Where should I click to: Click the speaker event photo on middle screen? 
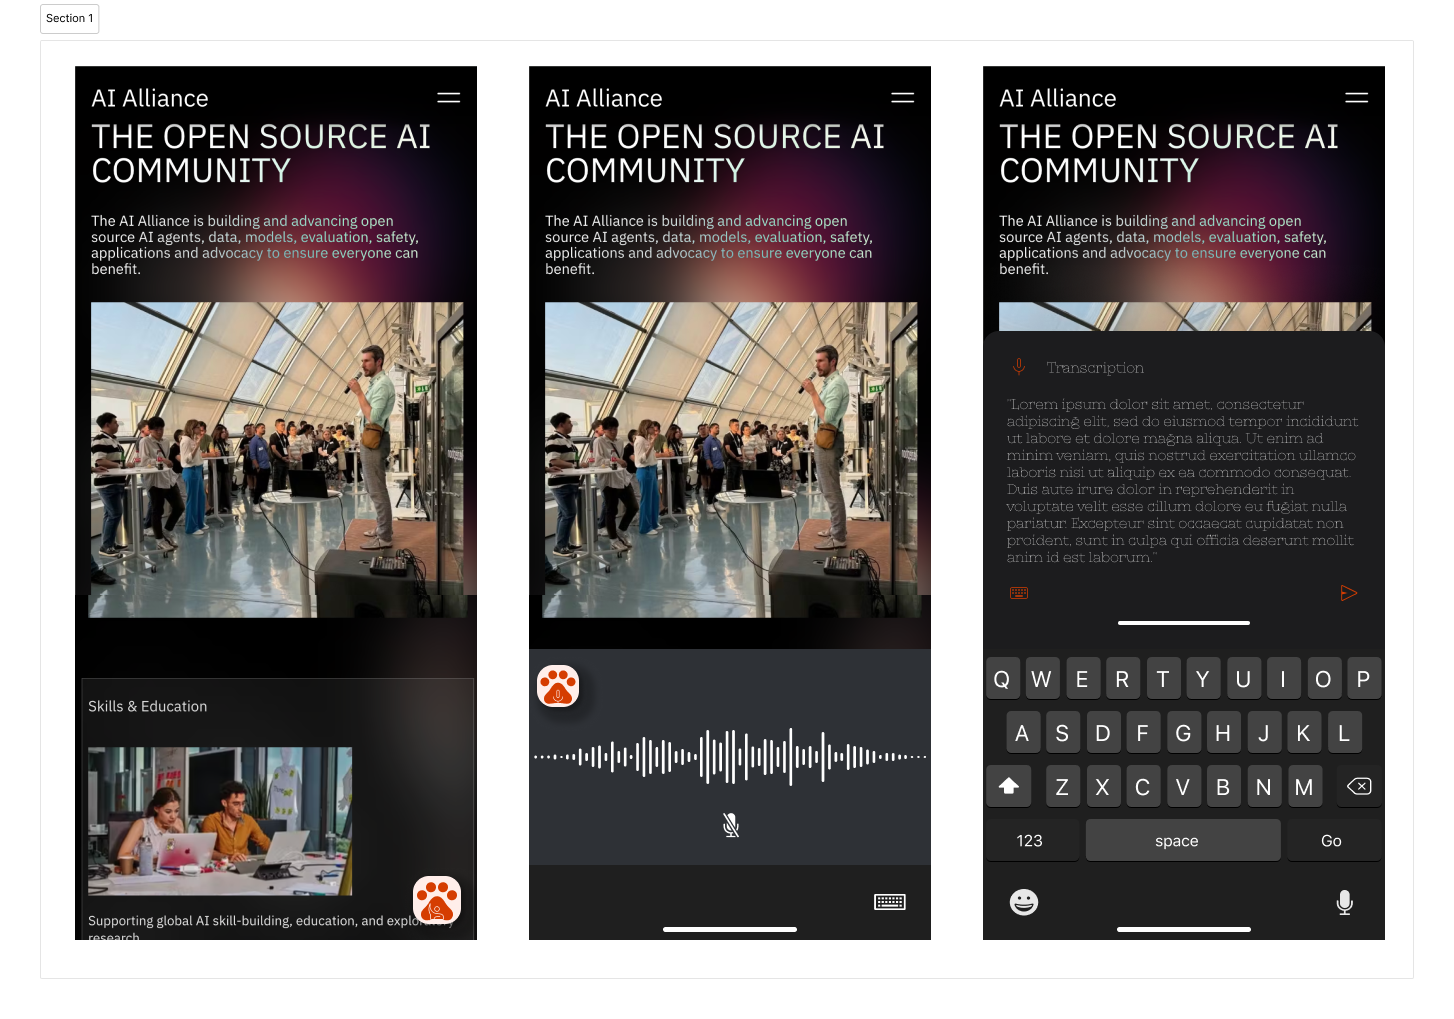click(731, 460)
